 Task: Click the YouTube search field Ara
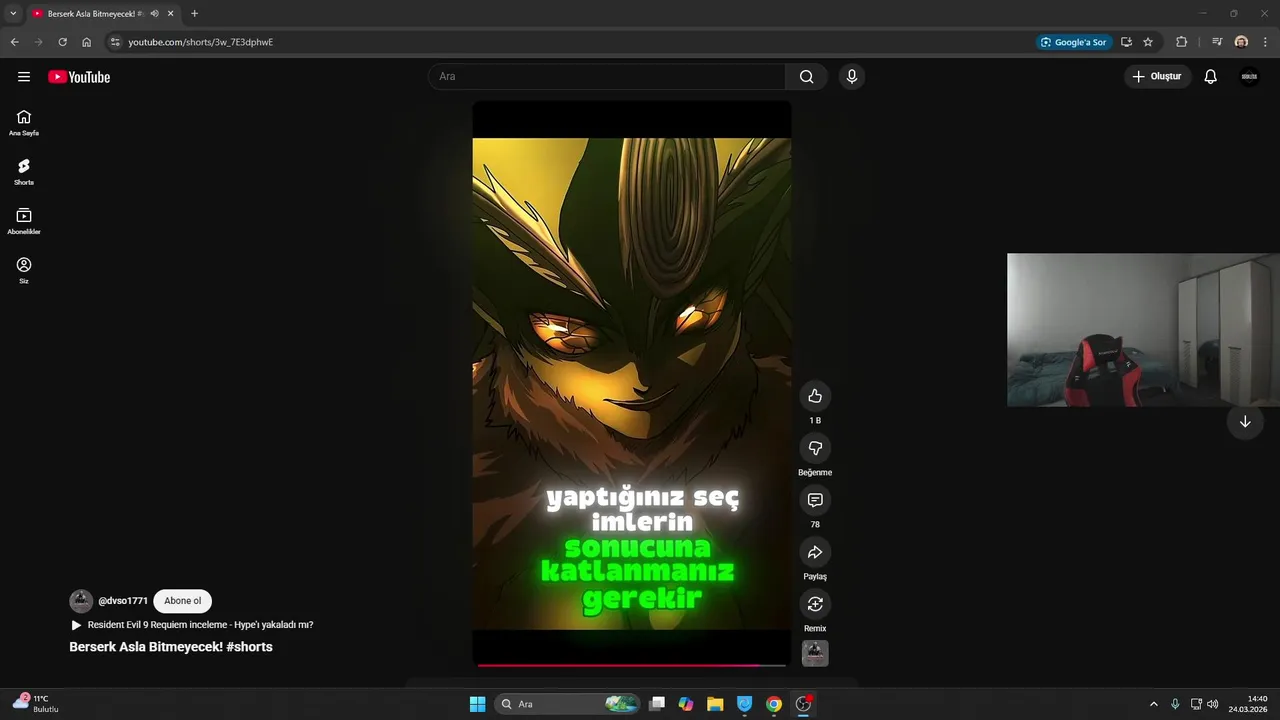tap(607, 77)
